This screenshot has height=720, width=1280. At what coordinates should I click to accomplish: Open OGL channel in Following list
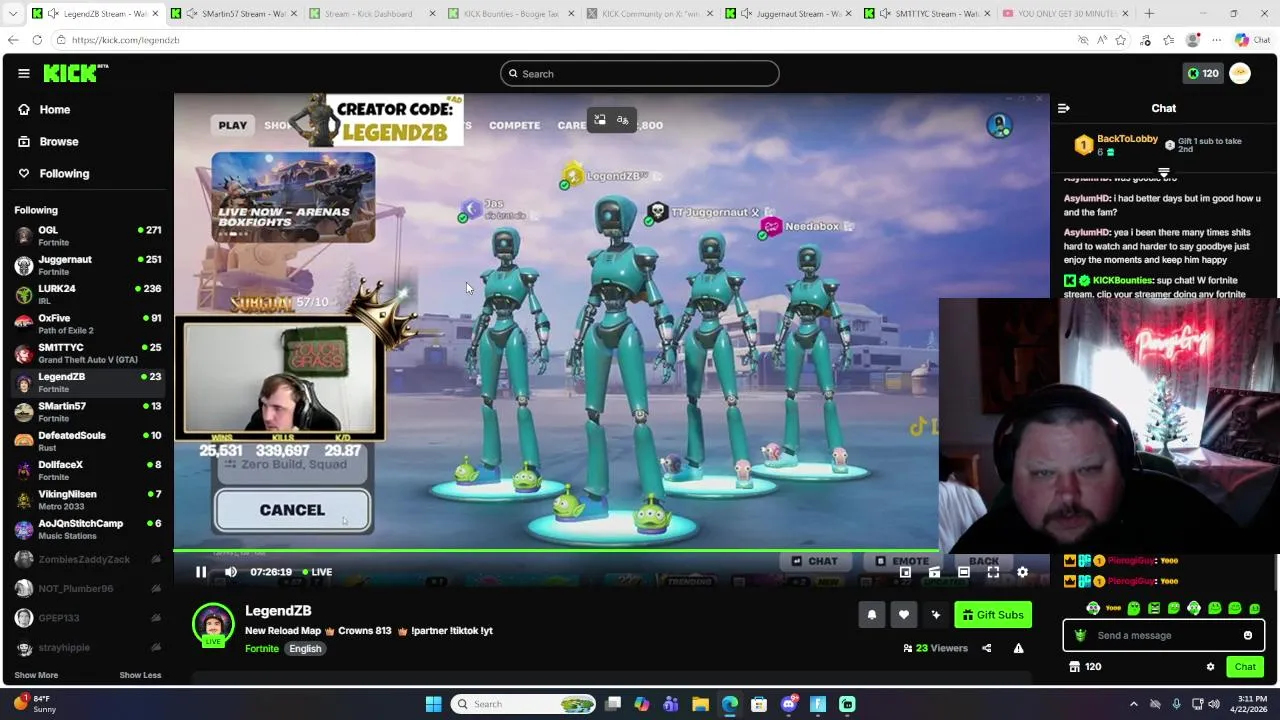click(87, 236)
